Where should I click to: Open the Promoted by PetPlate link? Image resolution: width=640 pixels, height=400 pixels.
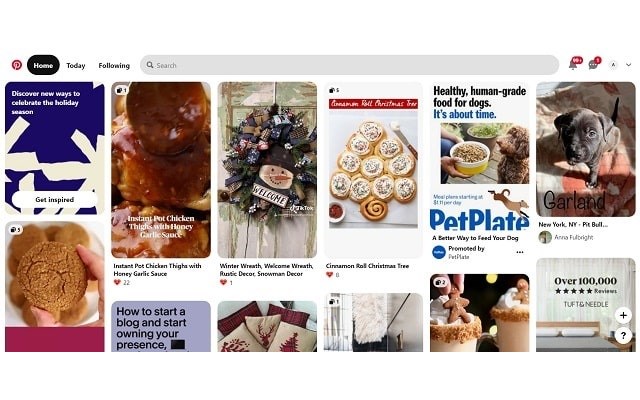(x=466, y=252)
